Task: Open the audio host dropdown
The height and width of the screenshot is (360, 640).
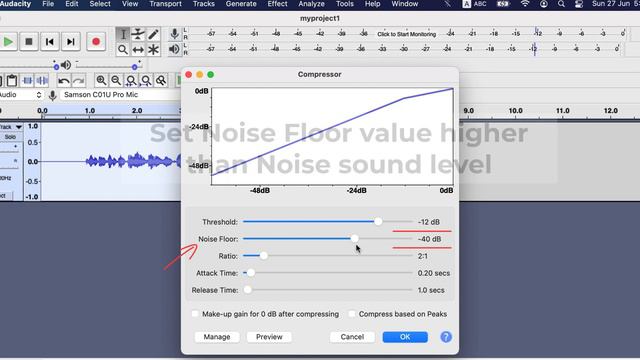Action: pyautogui.click(x=20, y=95)
